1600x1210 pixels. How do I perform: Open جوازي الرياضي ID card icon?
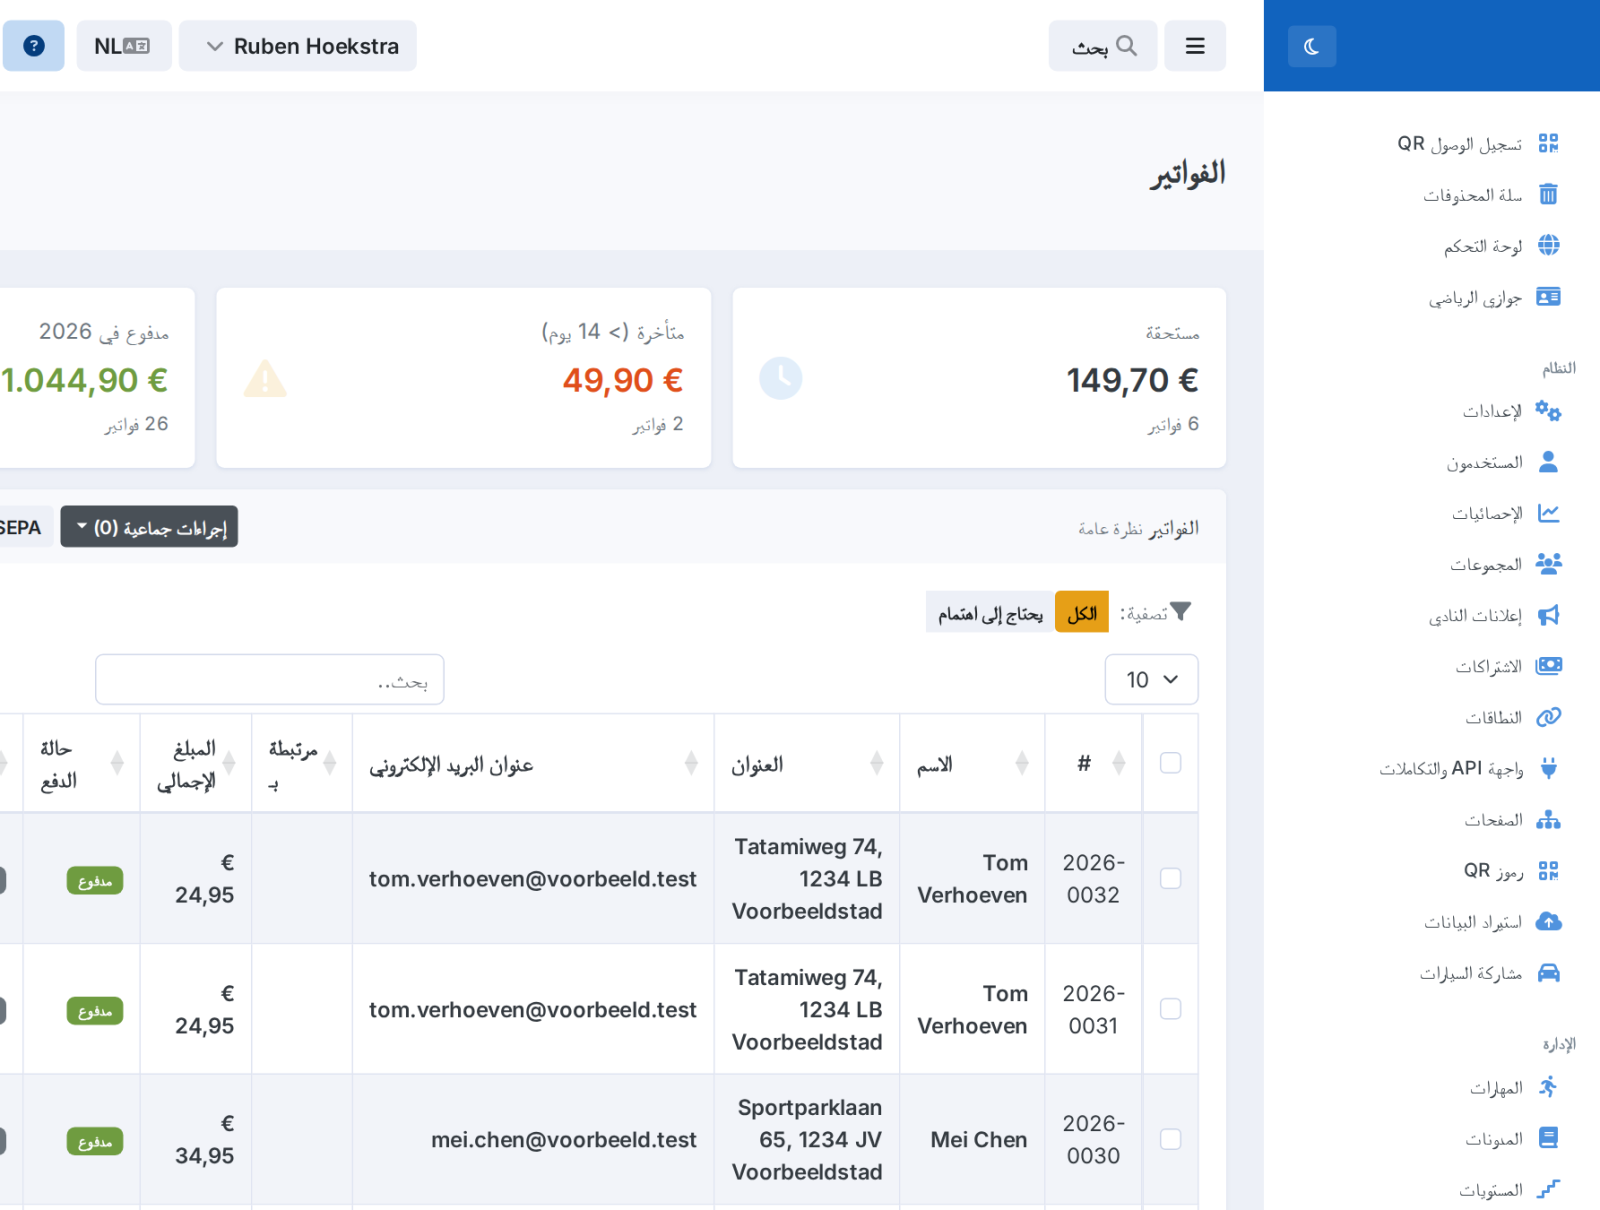[1548, 297]
